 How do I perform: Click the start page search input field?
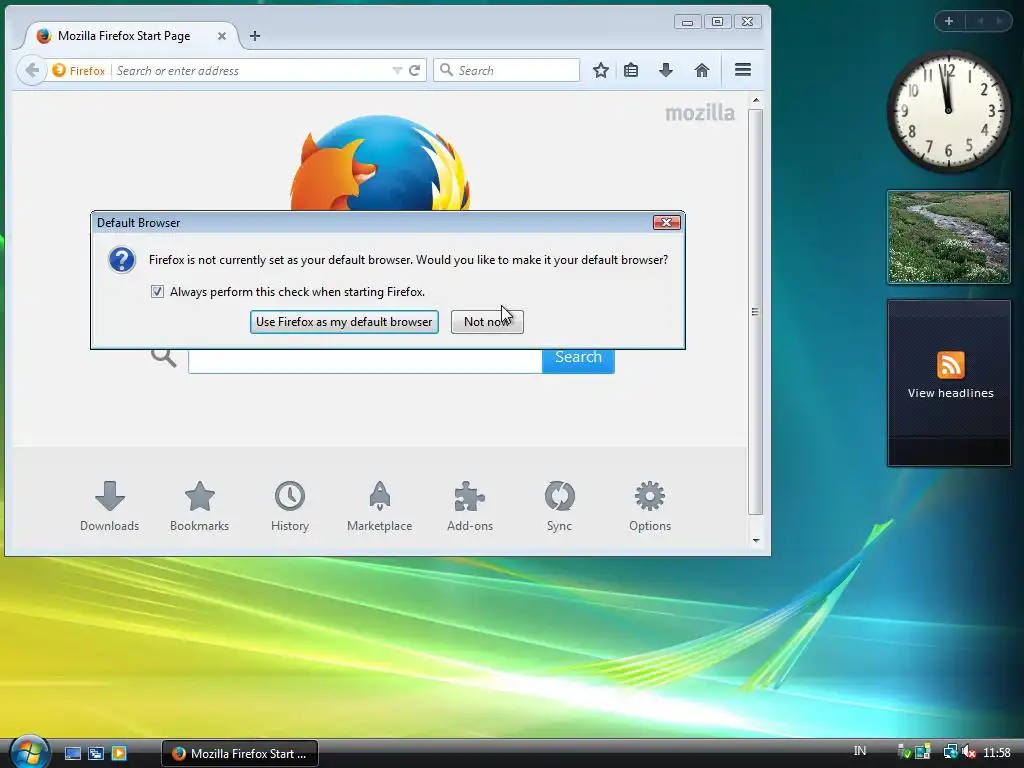coord(365,361)
